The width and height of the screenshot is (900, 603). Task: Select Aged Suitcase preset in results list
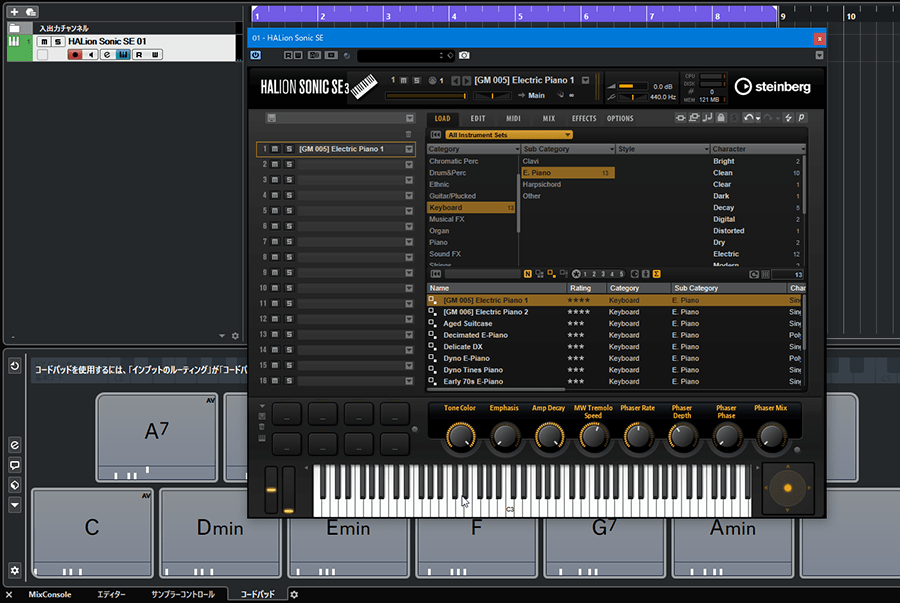click(x=467, y=324)
